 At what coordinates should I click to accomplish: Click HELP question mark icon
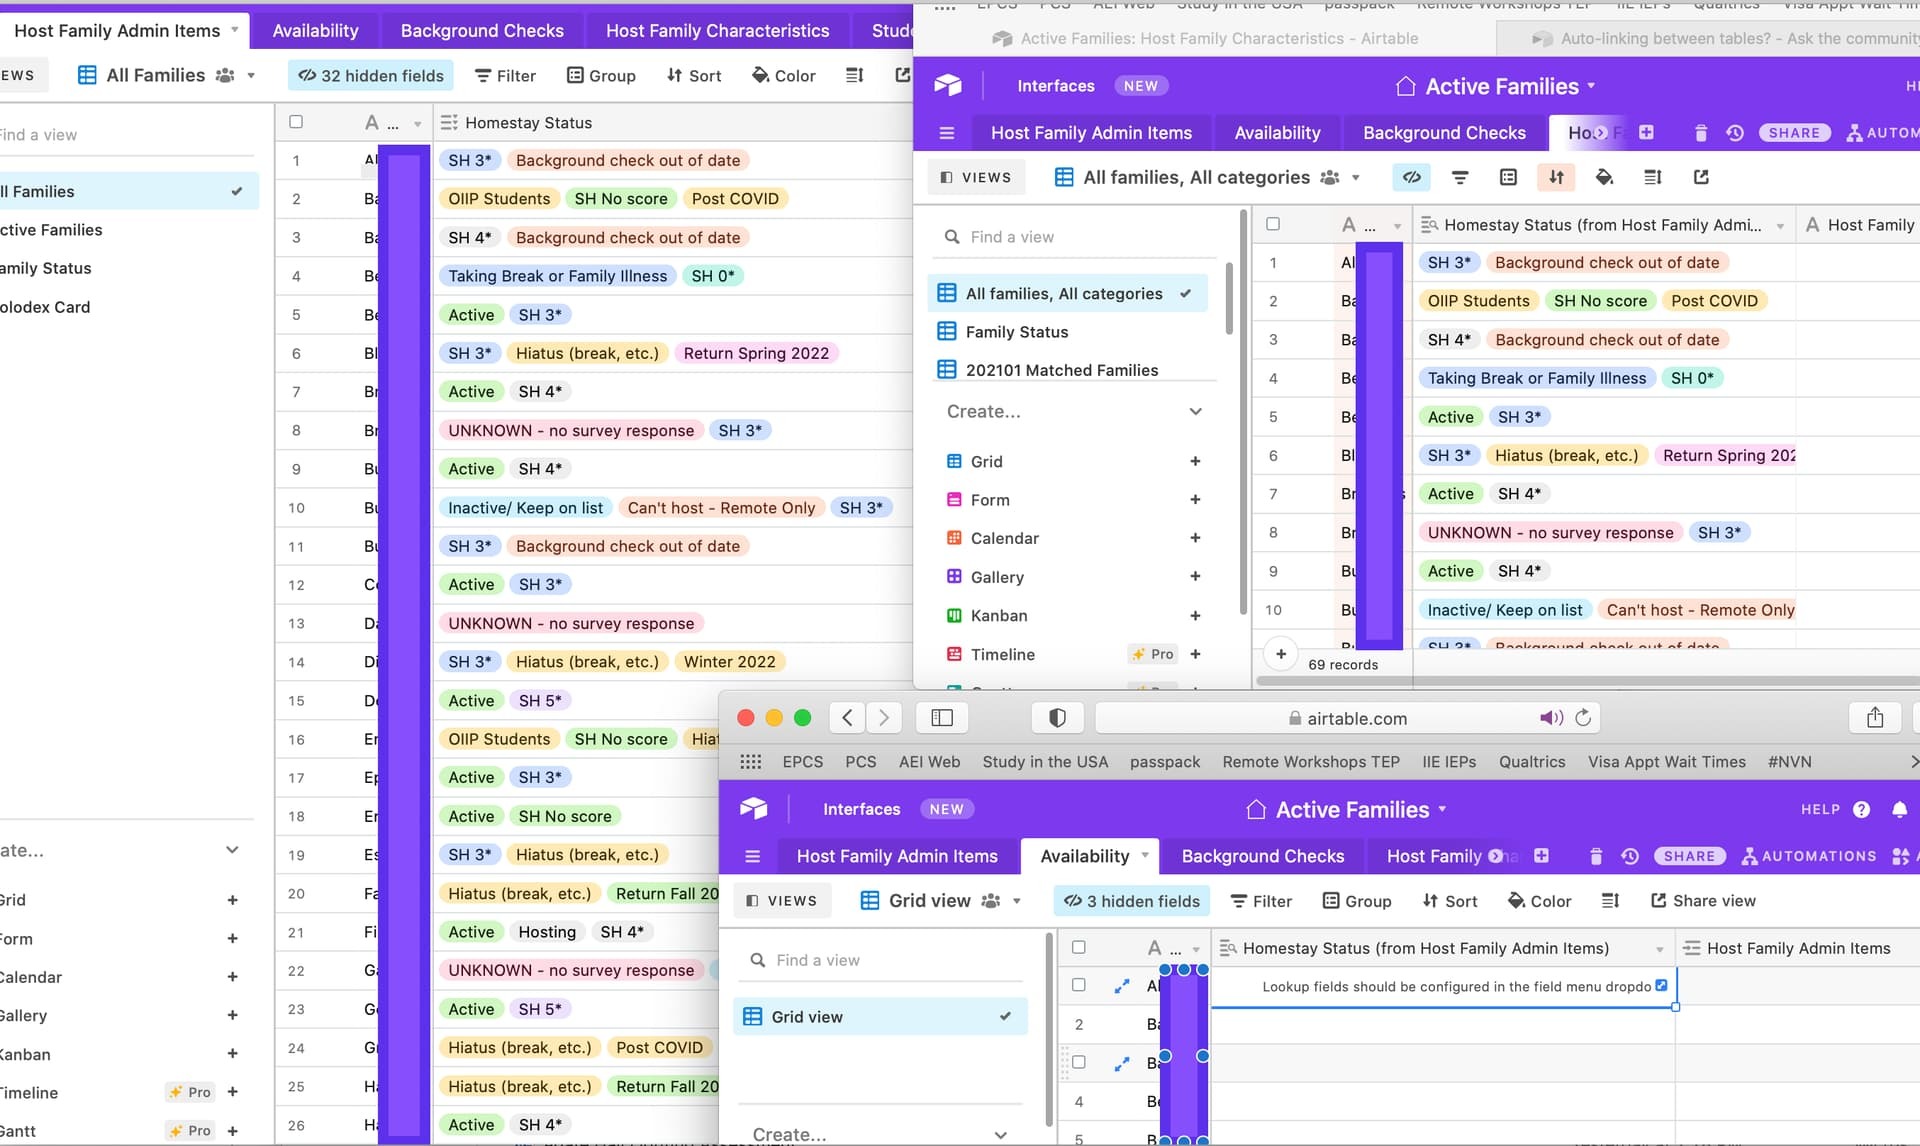point(1861,809)
